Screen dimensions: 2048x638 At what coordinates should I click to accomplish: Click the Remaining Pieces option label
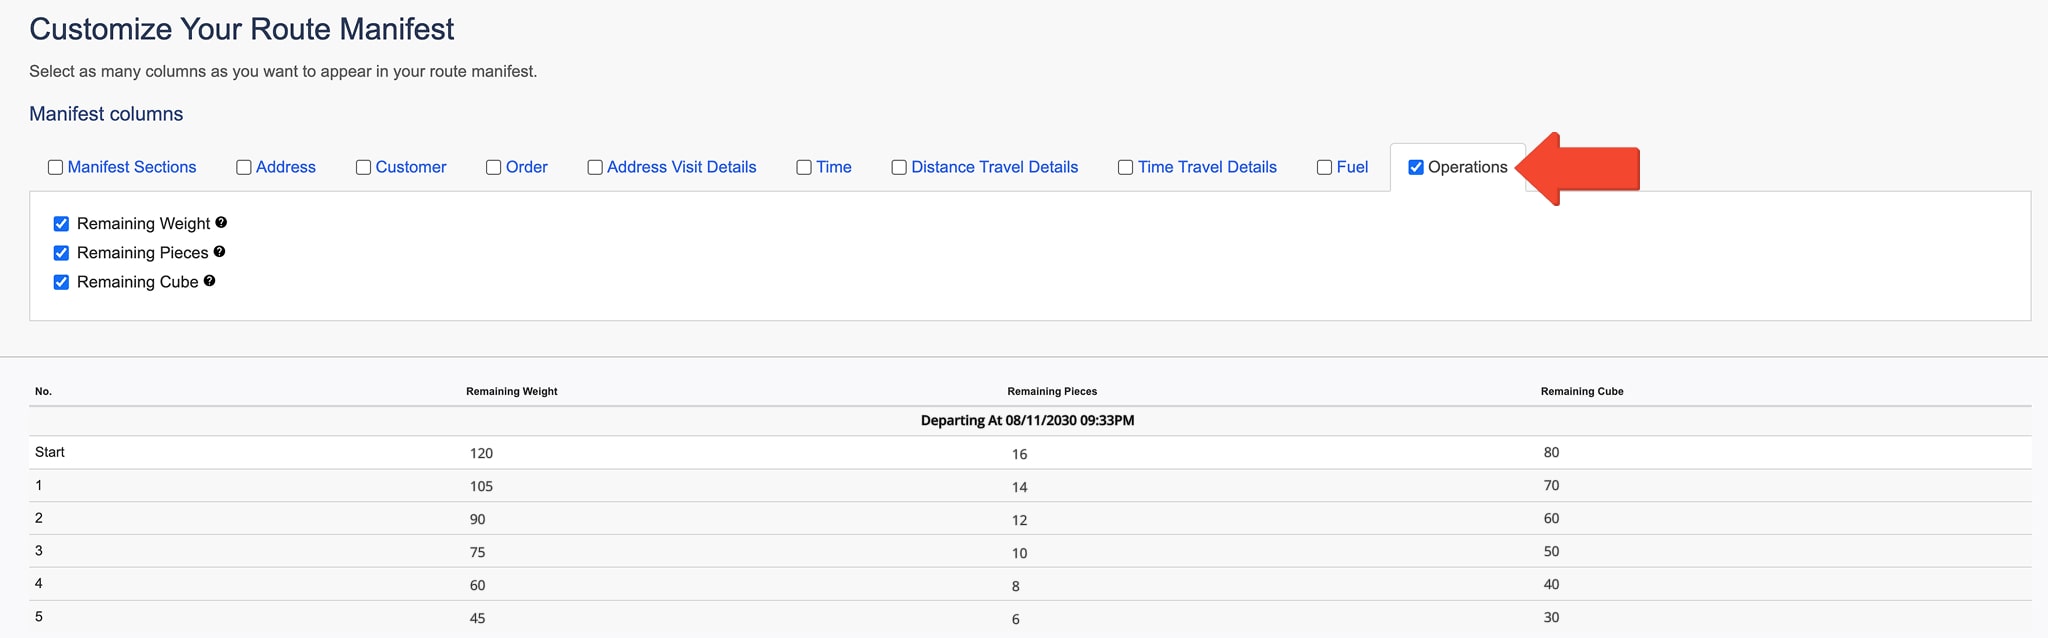[143, 253]
